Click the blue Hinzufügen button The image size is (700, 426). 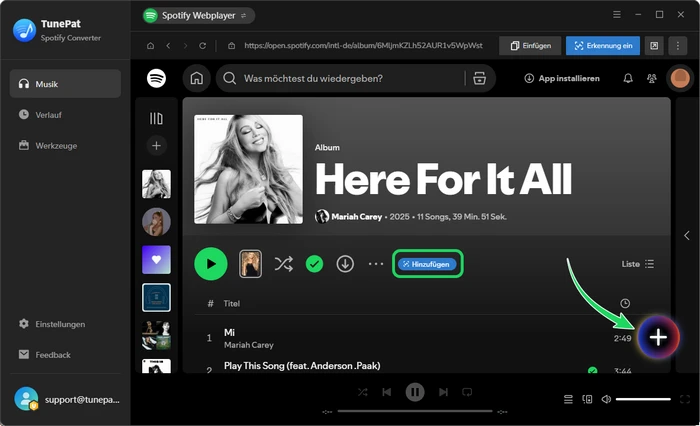[x=427, y=264]
